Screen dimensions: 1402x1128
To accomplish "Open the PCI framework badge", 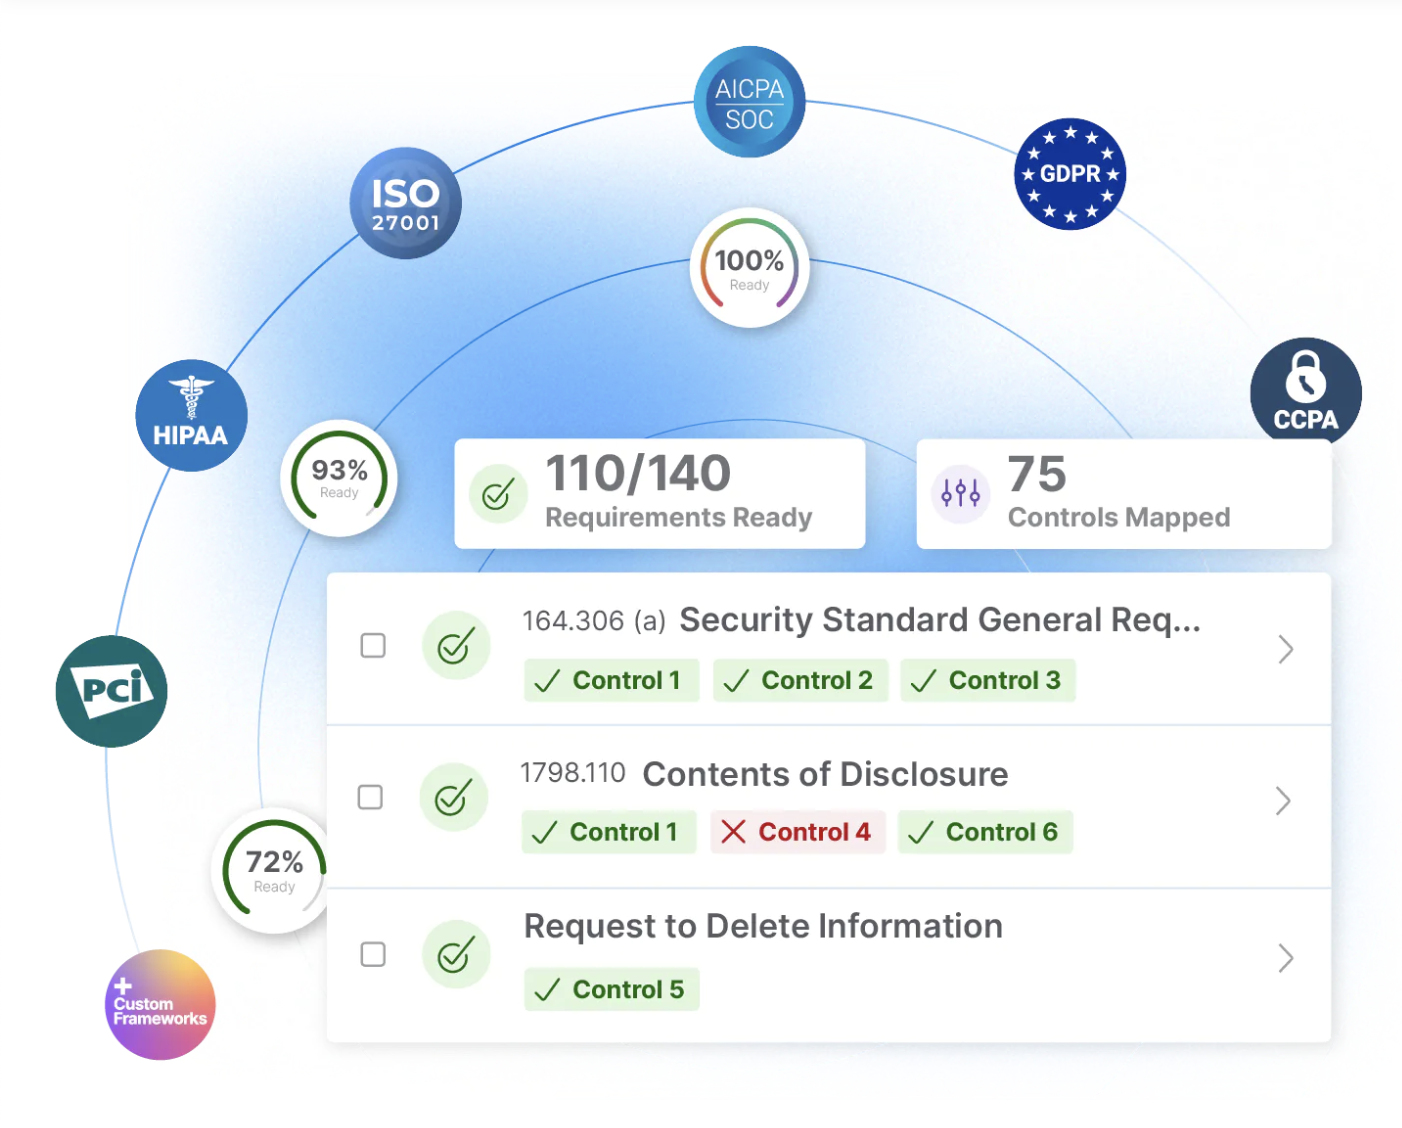I will pyautogui.click(x=111, y=691).
